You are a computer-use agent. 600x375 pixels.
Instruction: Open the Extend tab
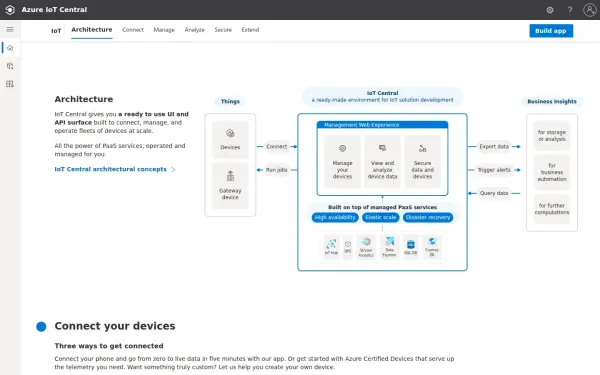[250, 30]
